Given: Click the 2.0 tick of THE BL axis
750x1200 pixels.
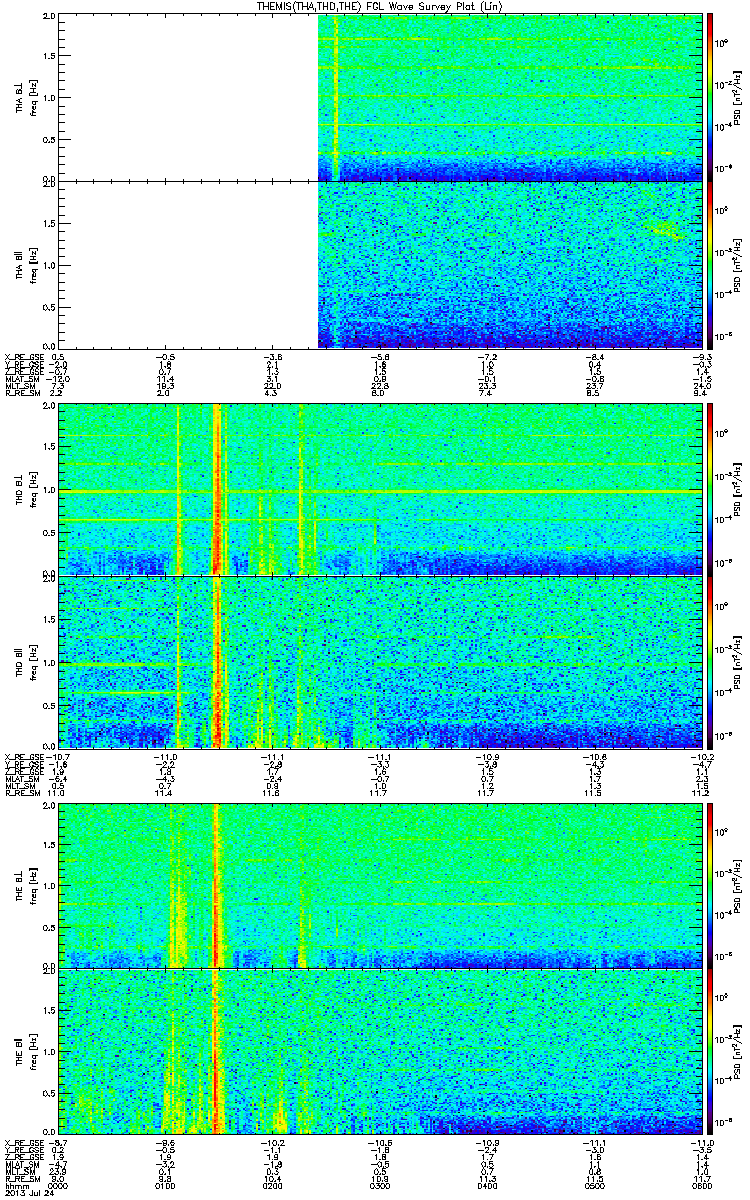Looking at the screenshot, I should click(x=50, y=806).
